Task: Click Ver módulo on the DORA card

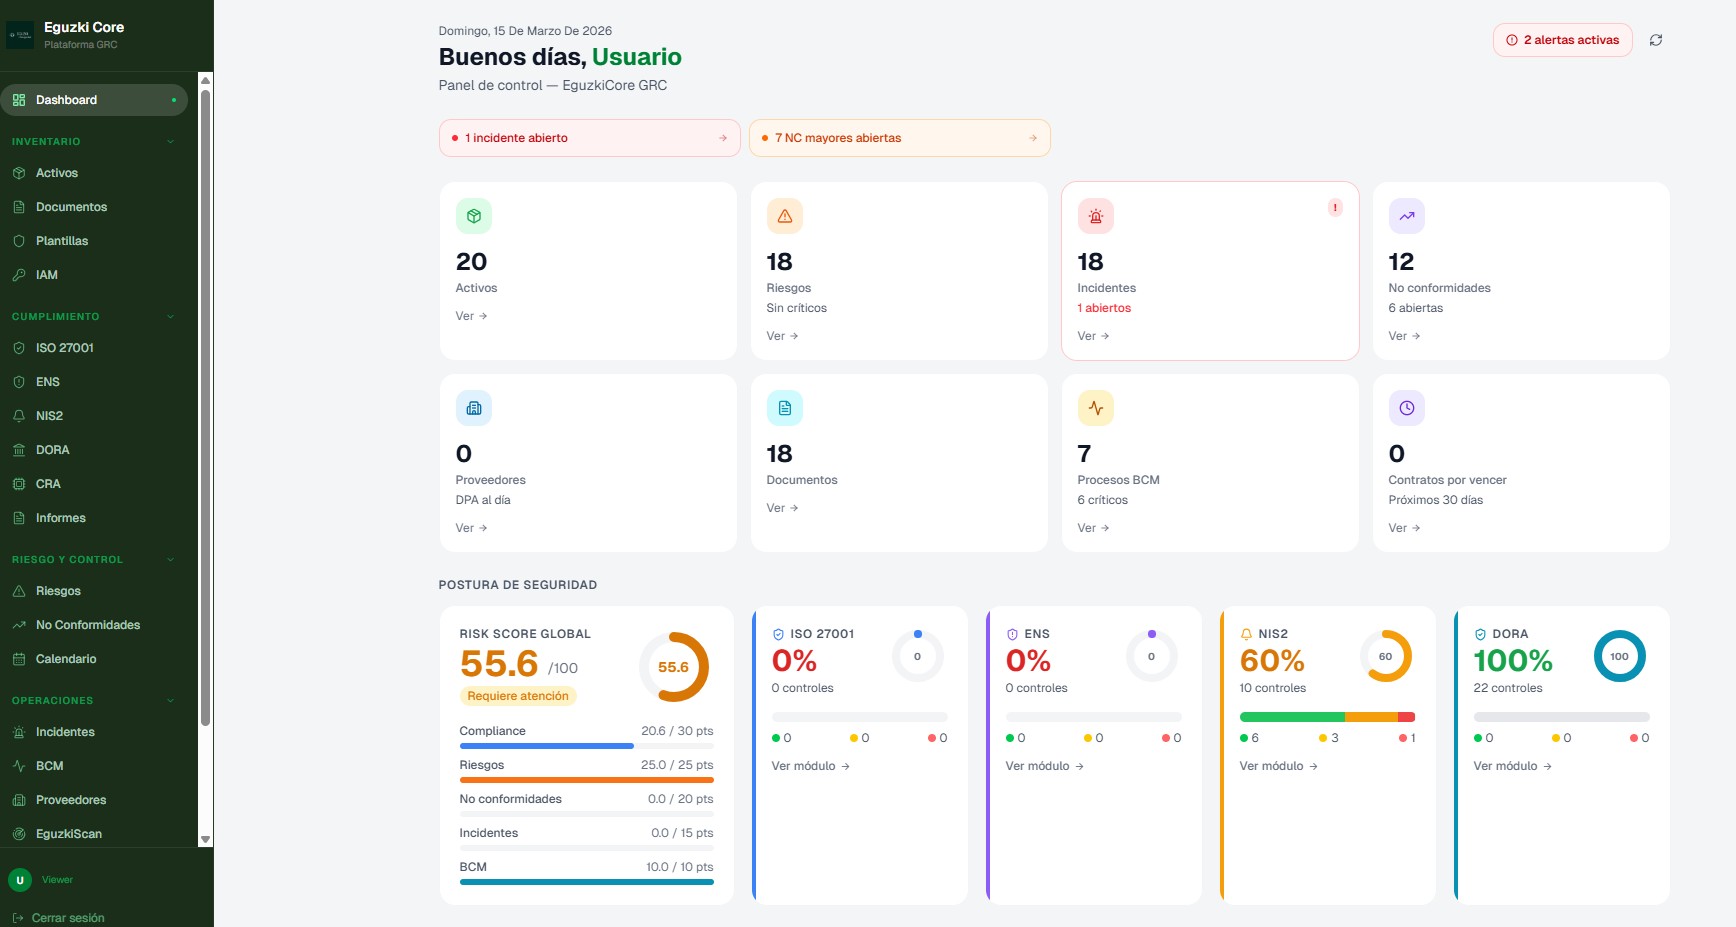Action: click(1504, 766)
